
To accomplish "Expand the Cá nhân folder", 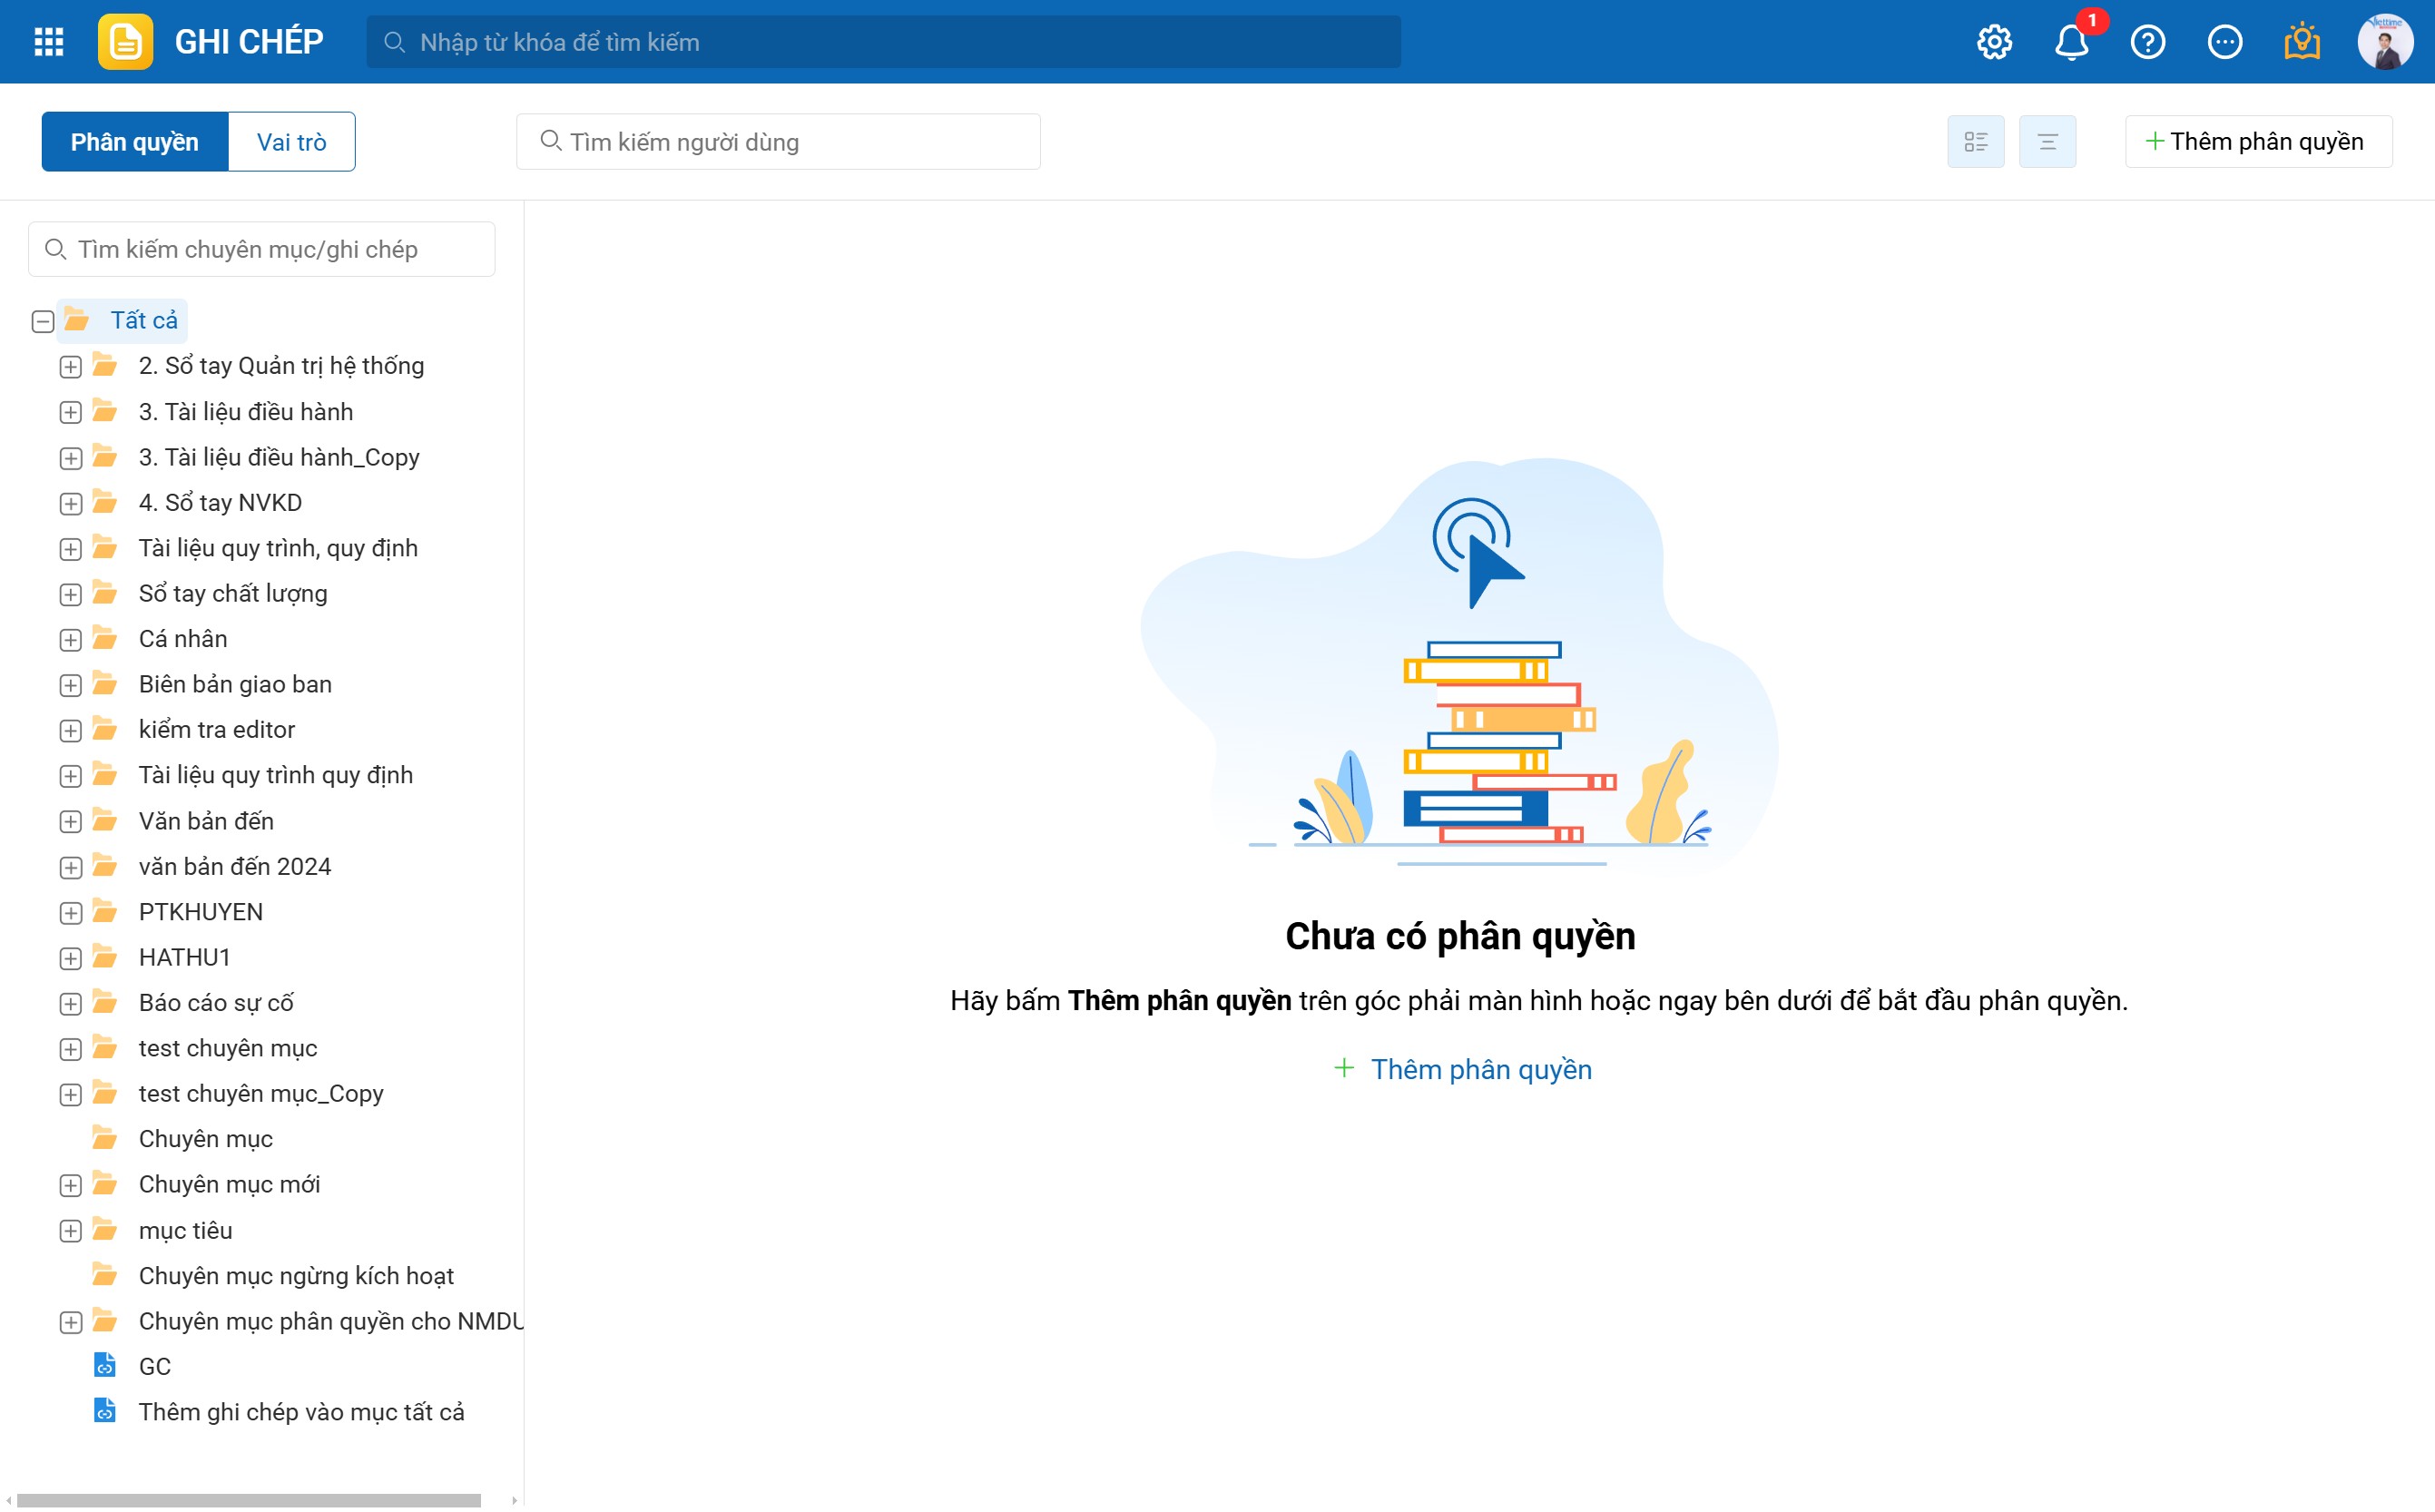I will click(71, 640).
